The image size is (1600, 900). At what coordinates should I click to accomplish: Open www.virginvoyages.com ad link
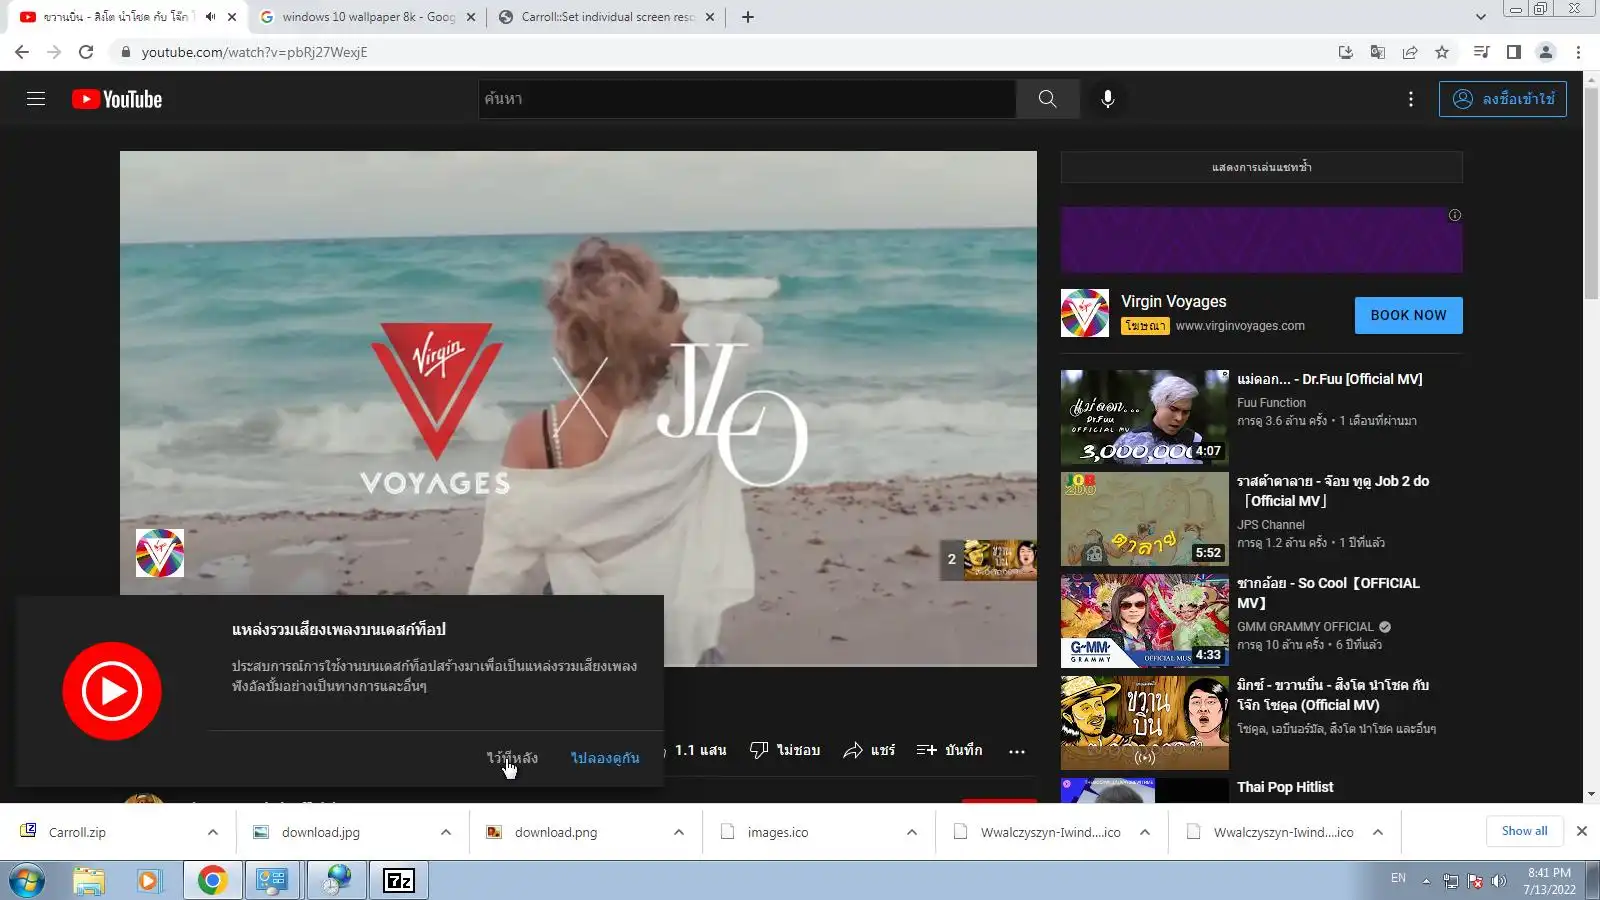click(1240, 326)
